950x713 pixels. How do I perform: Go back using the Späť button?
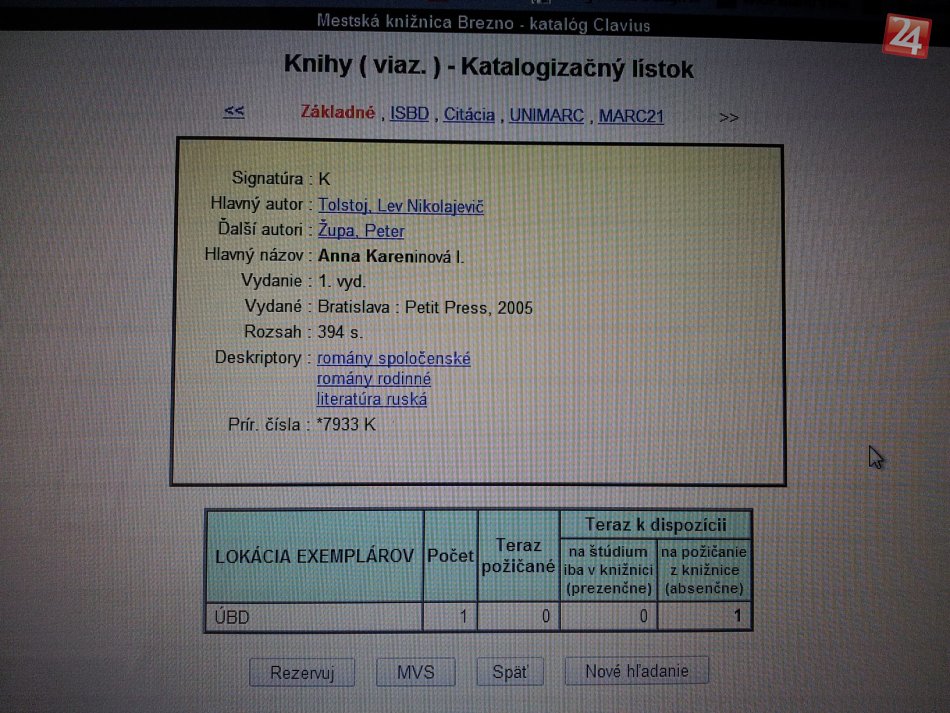(x=510, y=672)
